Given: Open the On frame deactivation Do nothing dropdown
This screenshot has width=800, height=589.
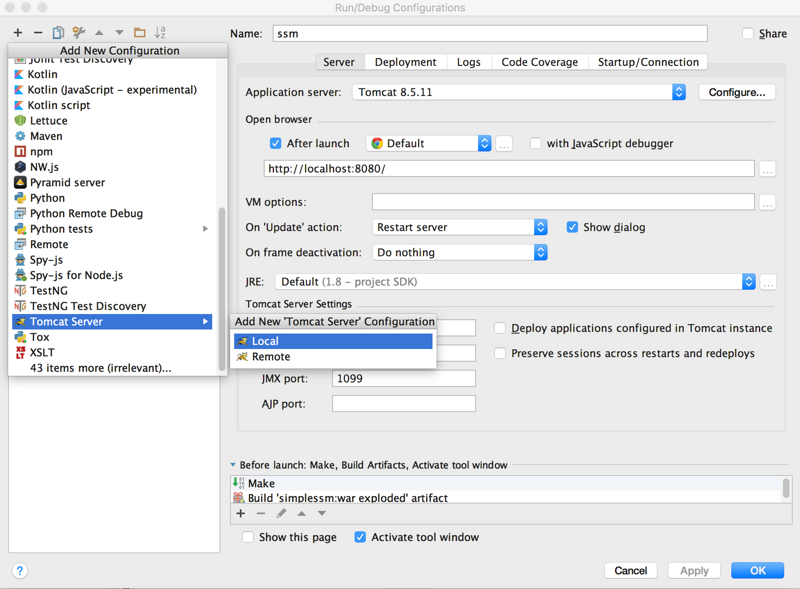Looking at the screenshot, I should [x=460, y=252].
